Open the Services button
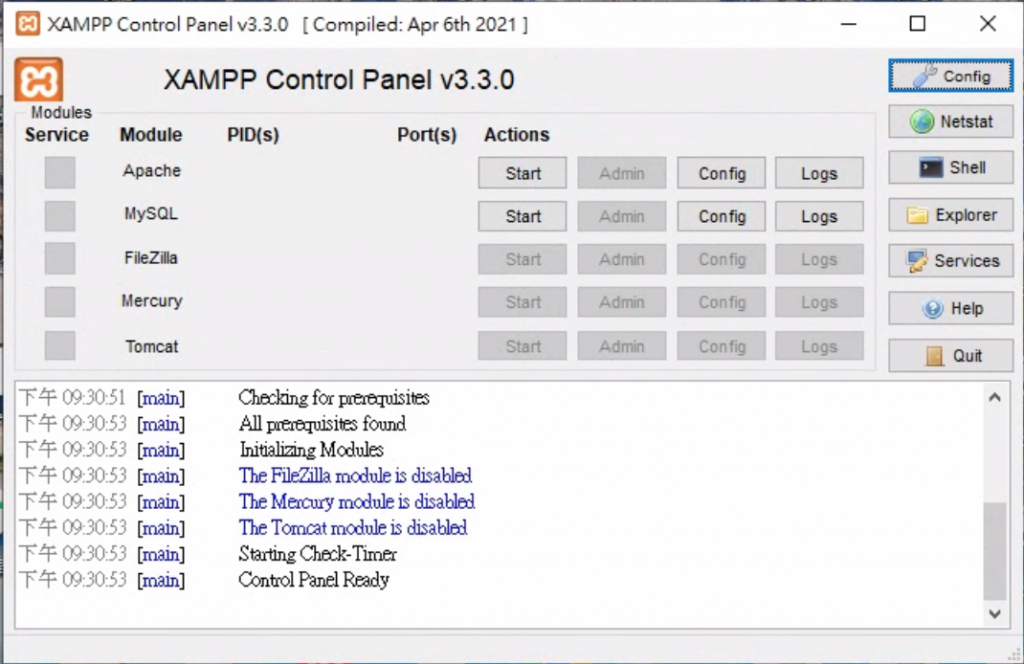 click(x=951, y=261)
